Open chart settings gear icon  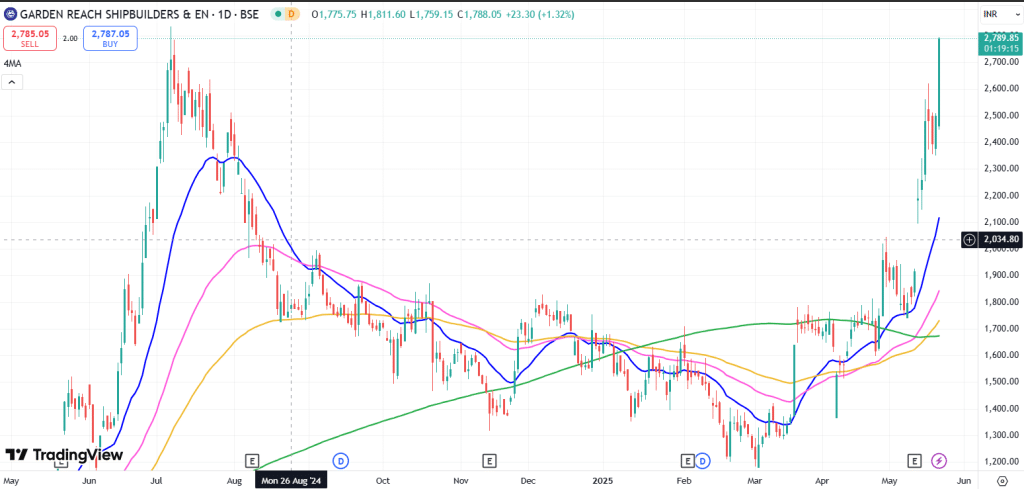point(1002,481)
